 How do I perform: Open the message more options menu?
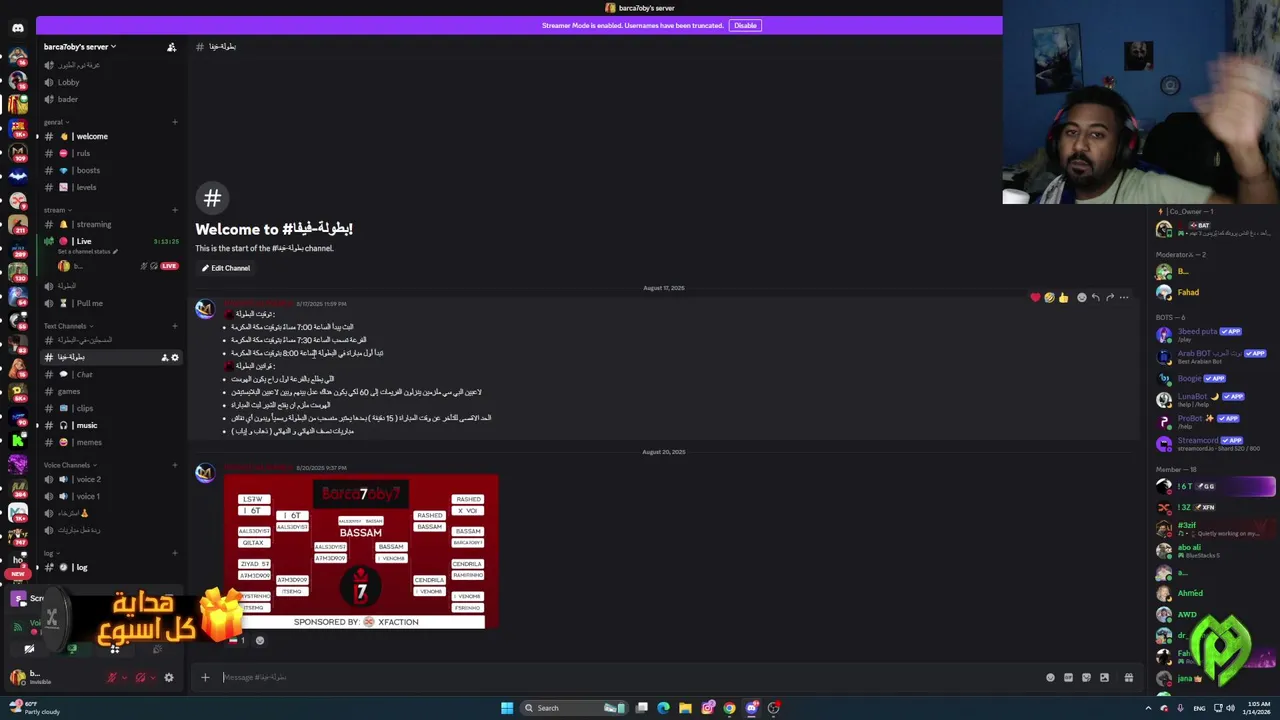pos(1124,297)
